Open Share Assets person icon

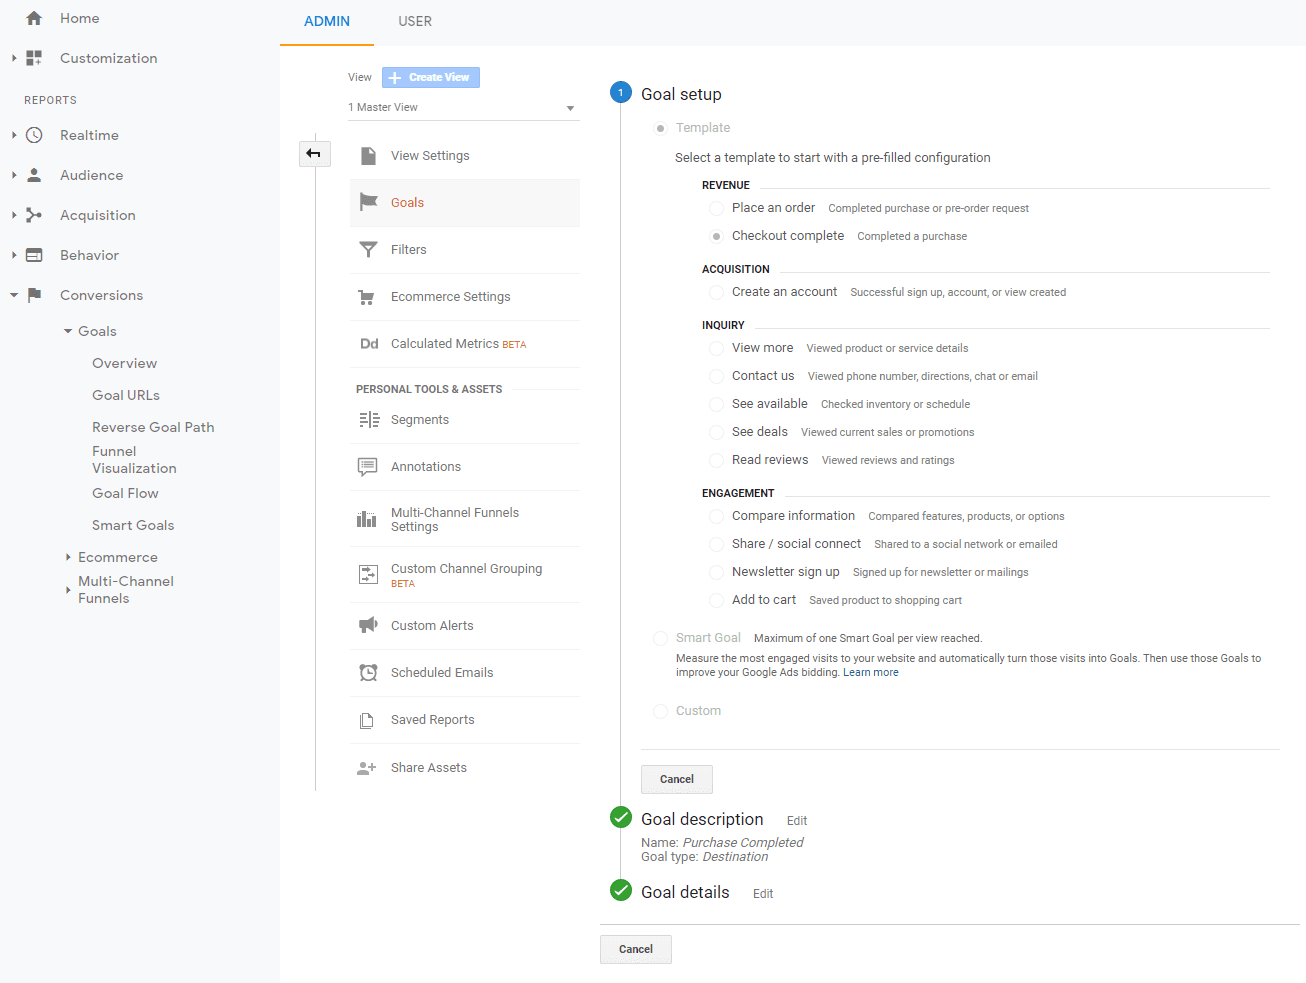[367, 767]
